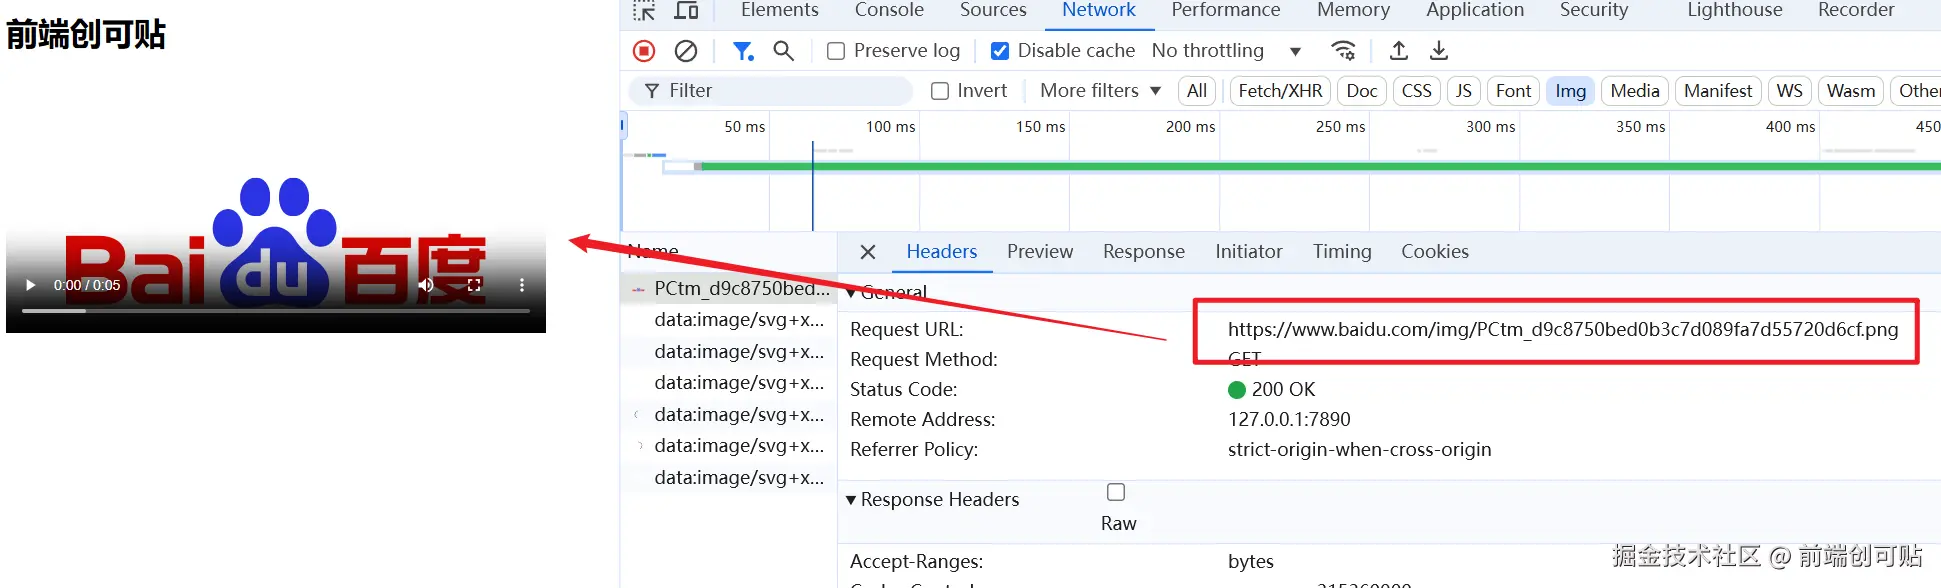
Task: Show the Timing detail tab
Action: tap(1342, 252)
